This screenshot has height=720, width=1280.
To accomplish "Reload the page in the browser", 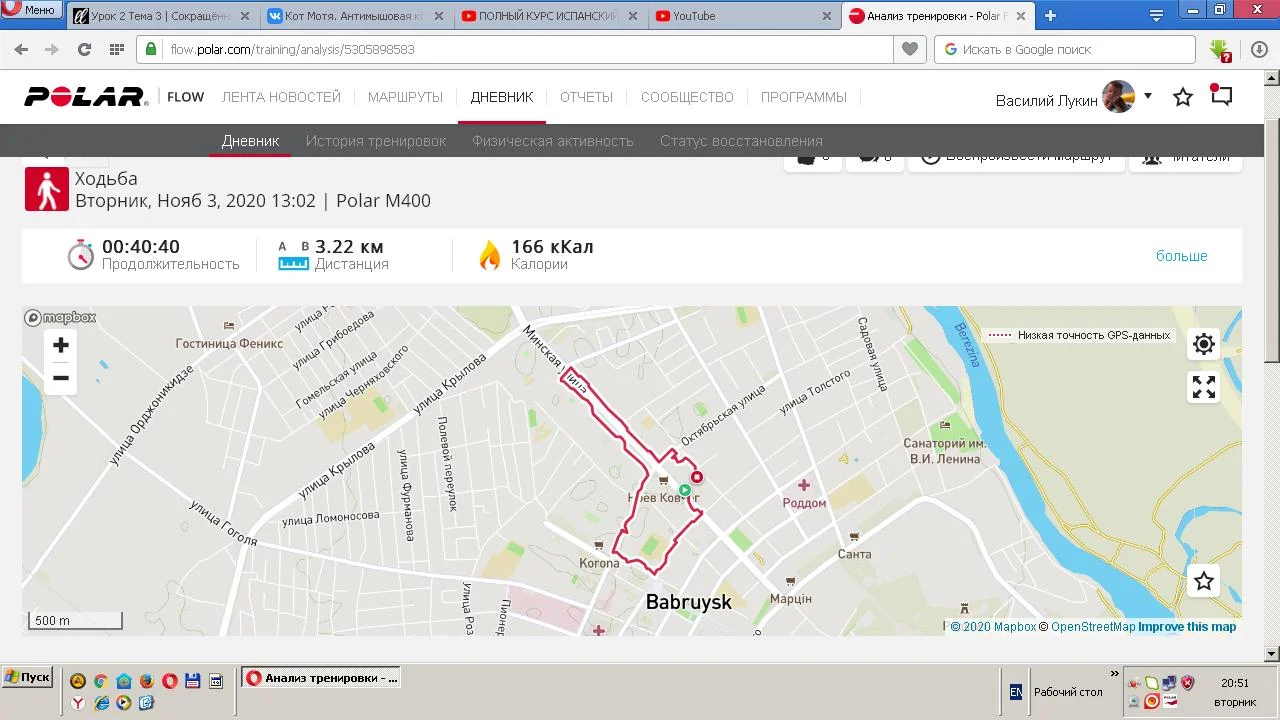I will click(84, 49).
